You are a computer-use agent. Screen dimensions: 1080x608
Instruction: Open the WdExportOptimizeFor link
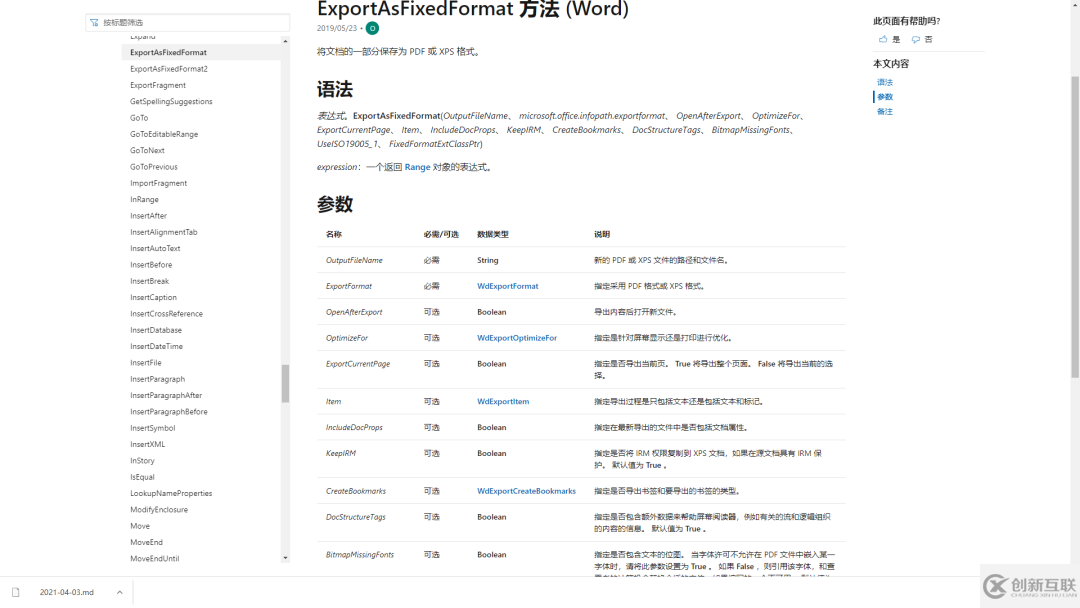coord(517,338)
